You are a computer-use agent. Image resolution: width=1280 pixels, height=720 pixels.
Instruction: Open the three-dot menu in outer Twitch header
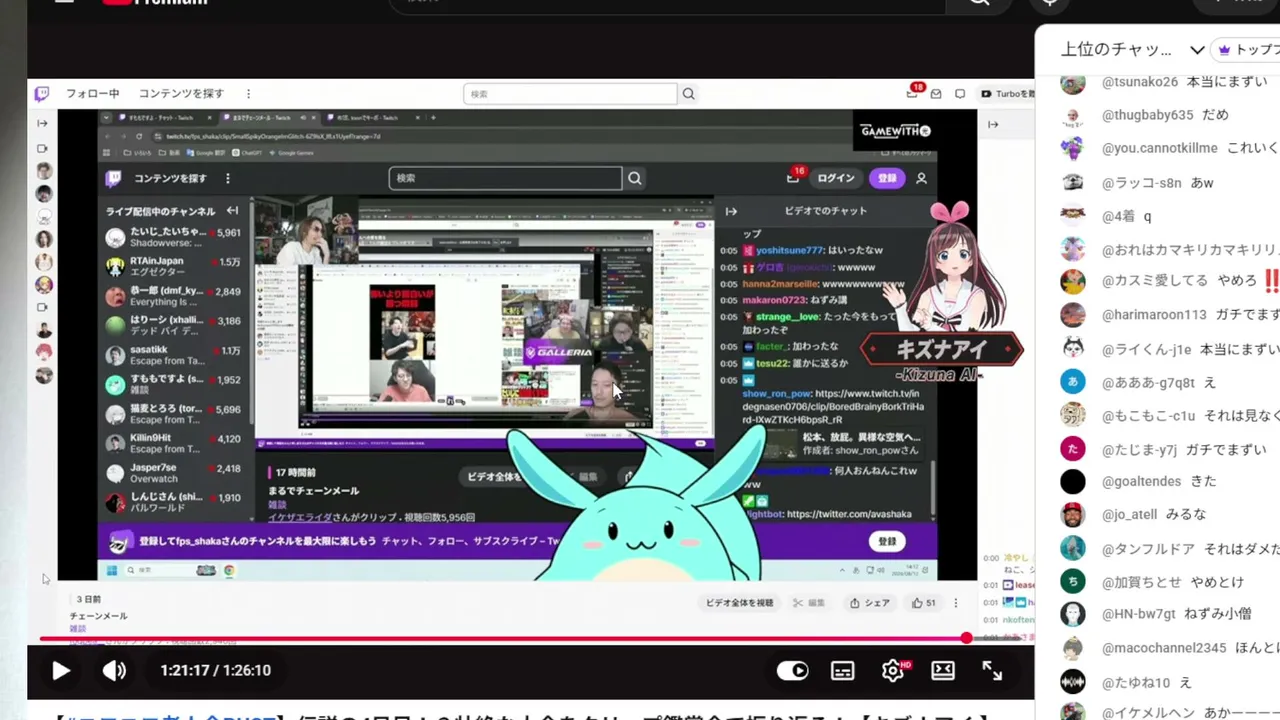(248, 94)
